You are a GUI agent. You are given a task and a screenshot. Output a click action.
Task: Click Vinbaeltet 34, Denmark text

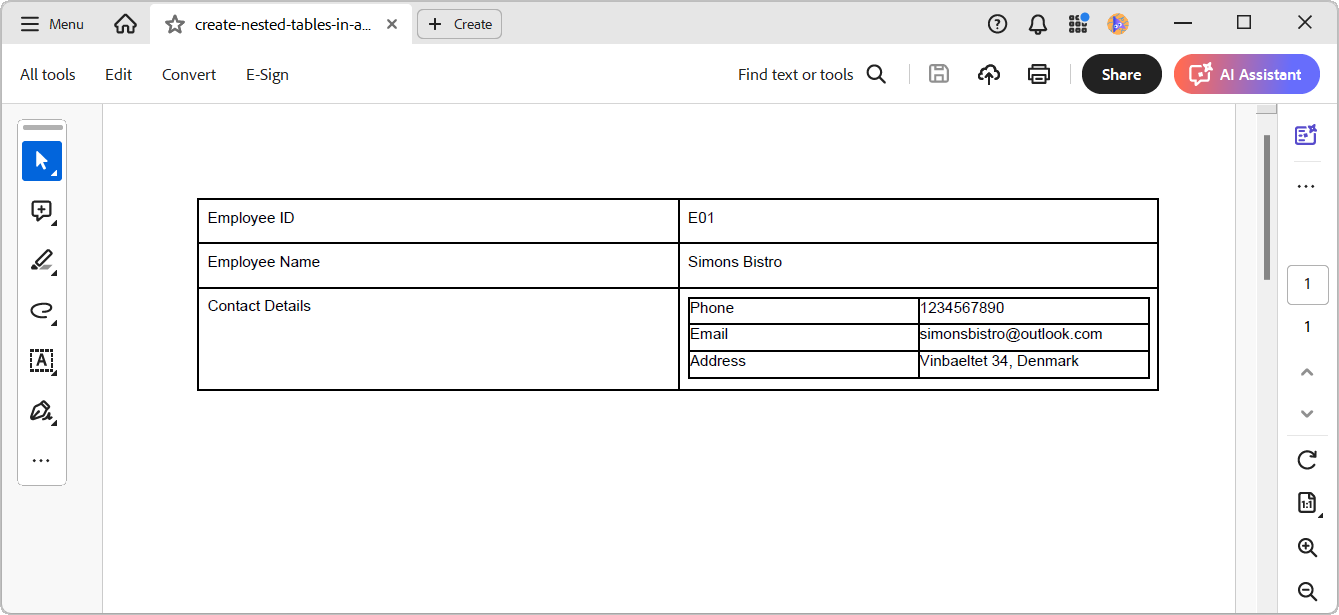point(999,361)
